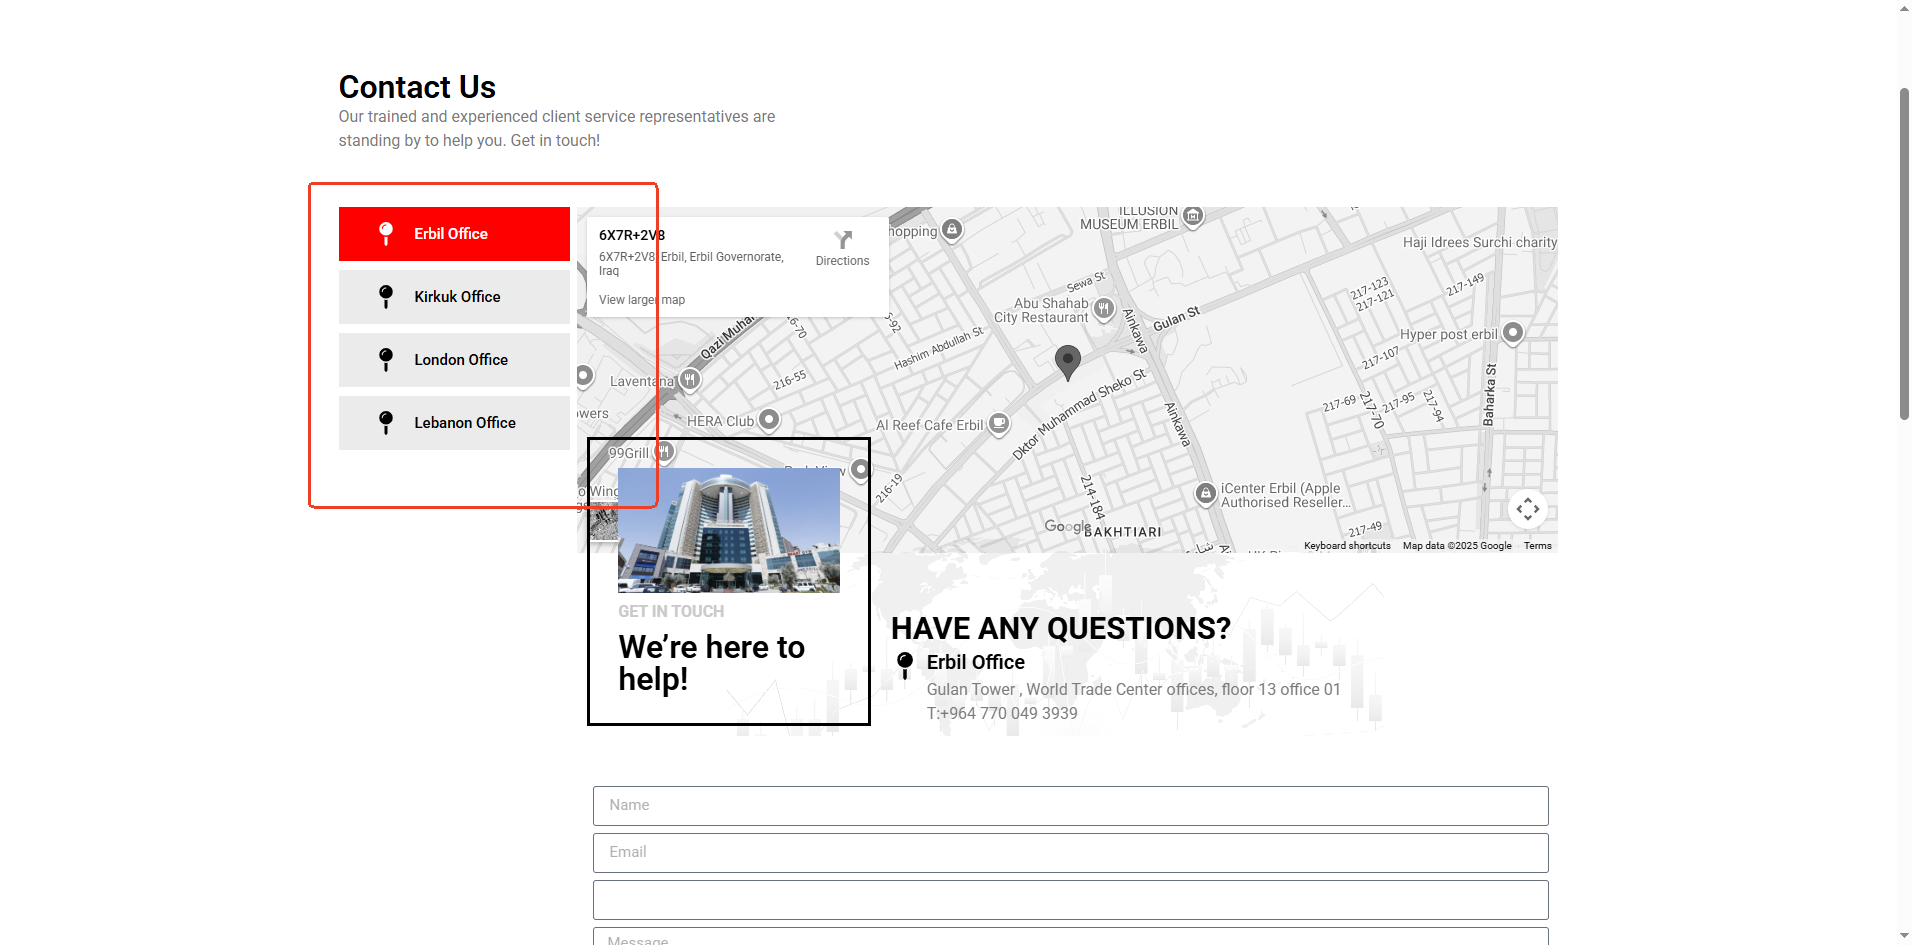Click the Gulan Tower building photo
This screenshot has height=945, width=1912.
pyautogui.click(x=729, y=531)
